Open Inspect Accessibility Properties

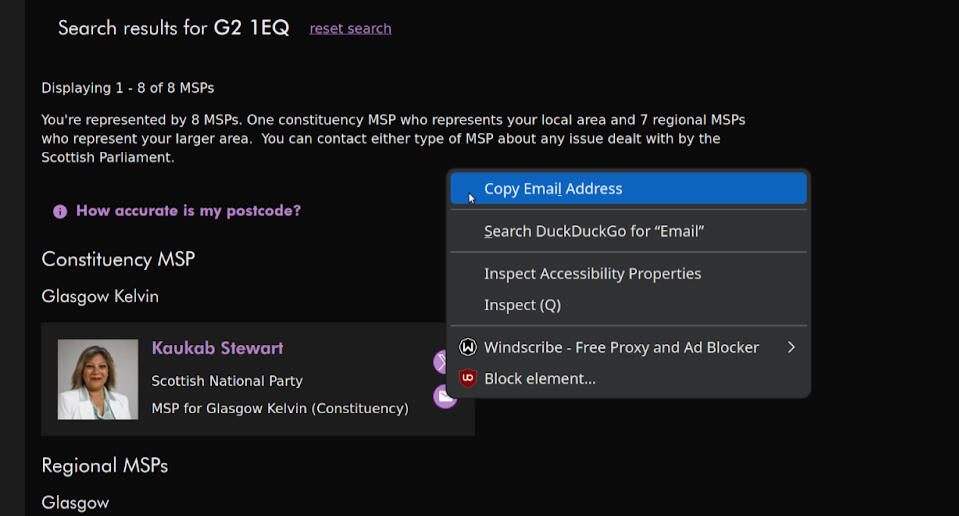pos(592,274)
